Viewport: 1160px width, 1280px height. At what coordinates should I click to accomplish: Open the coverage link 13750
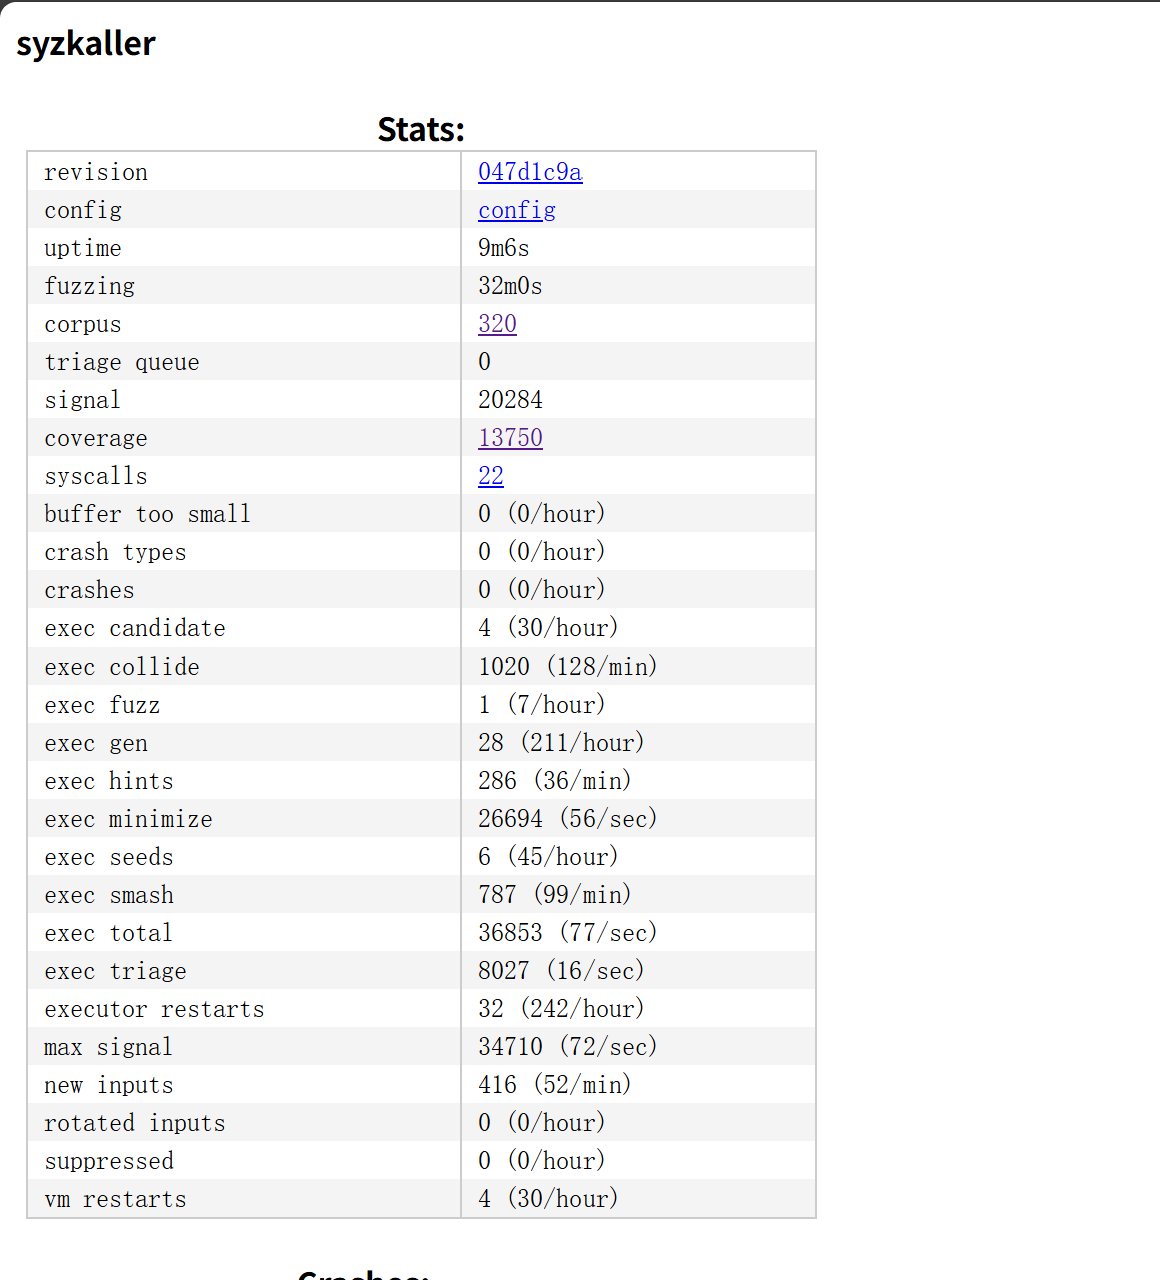510,438
